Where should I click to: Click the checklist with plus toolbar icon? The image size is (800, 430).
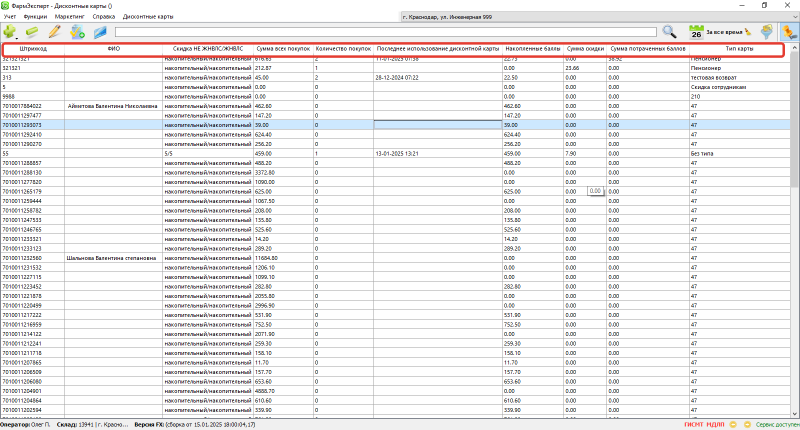(77, 33)
